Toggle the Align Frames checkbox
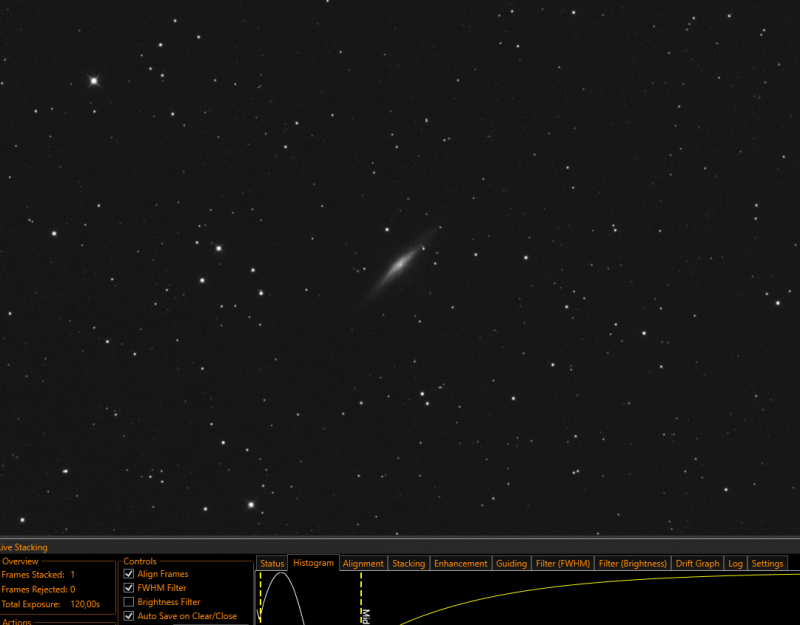 (x=129, y=574)
